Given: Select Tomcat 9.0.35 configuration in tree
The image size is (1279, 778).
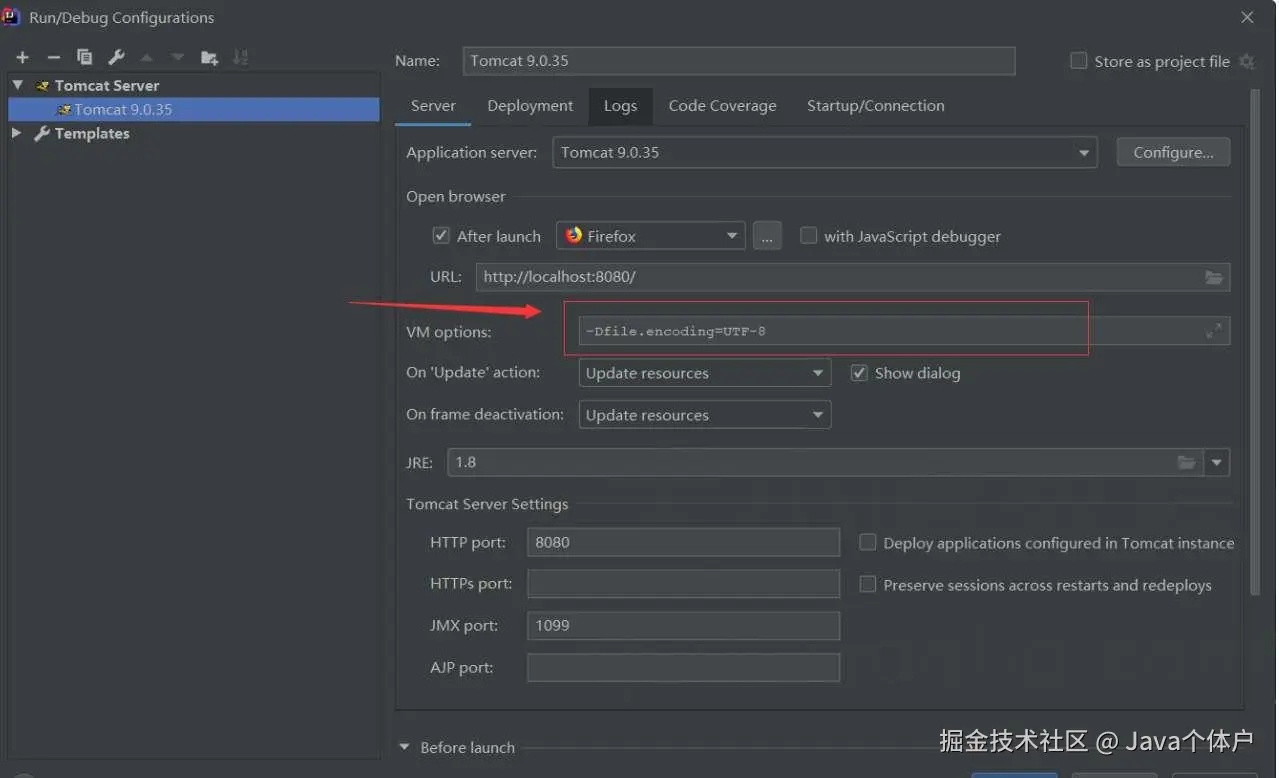Looking at the screenshot, I should (x=194, y=109).
